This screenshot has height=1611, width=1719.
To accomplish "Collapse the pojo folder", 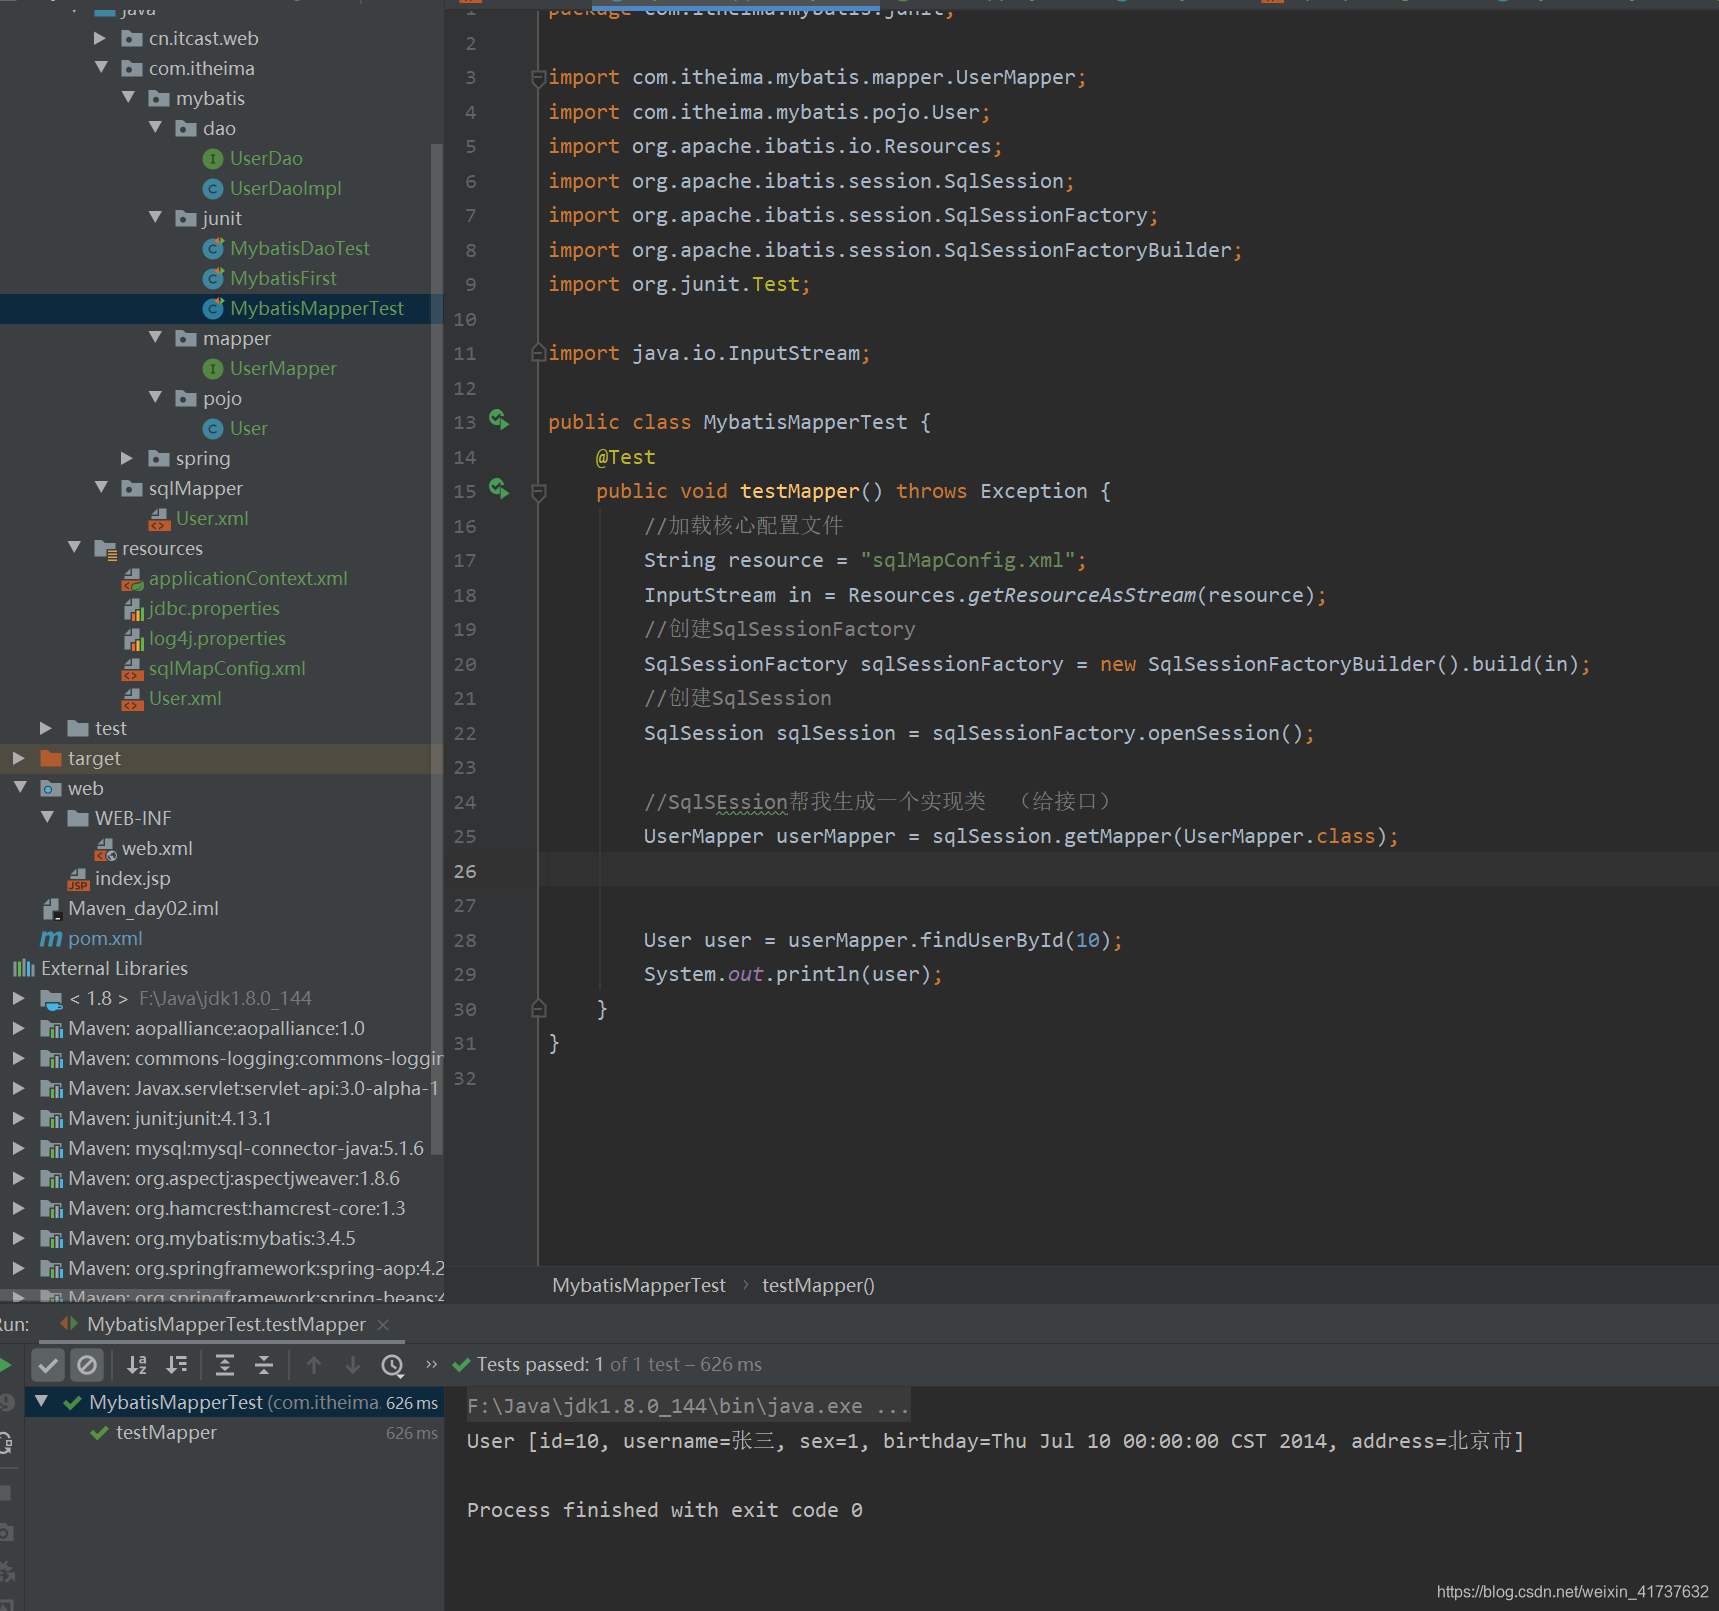I will 155,397.
